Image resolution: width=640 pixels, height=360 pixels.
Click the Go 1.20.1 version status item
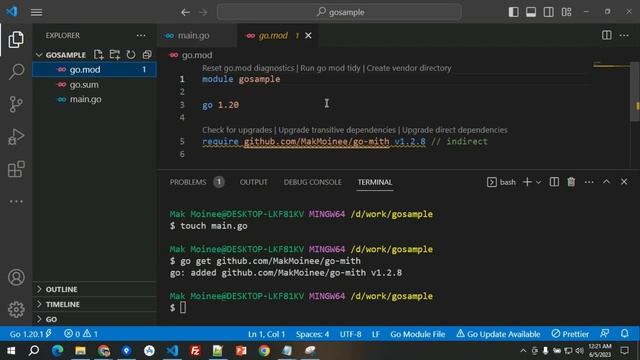pyautogui.click(x=31, y=334)
